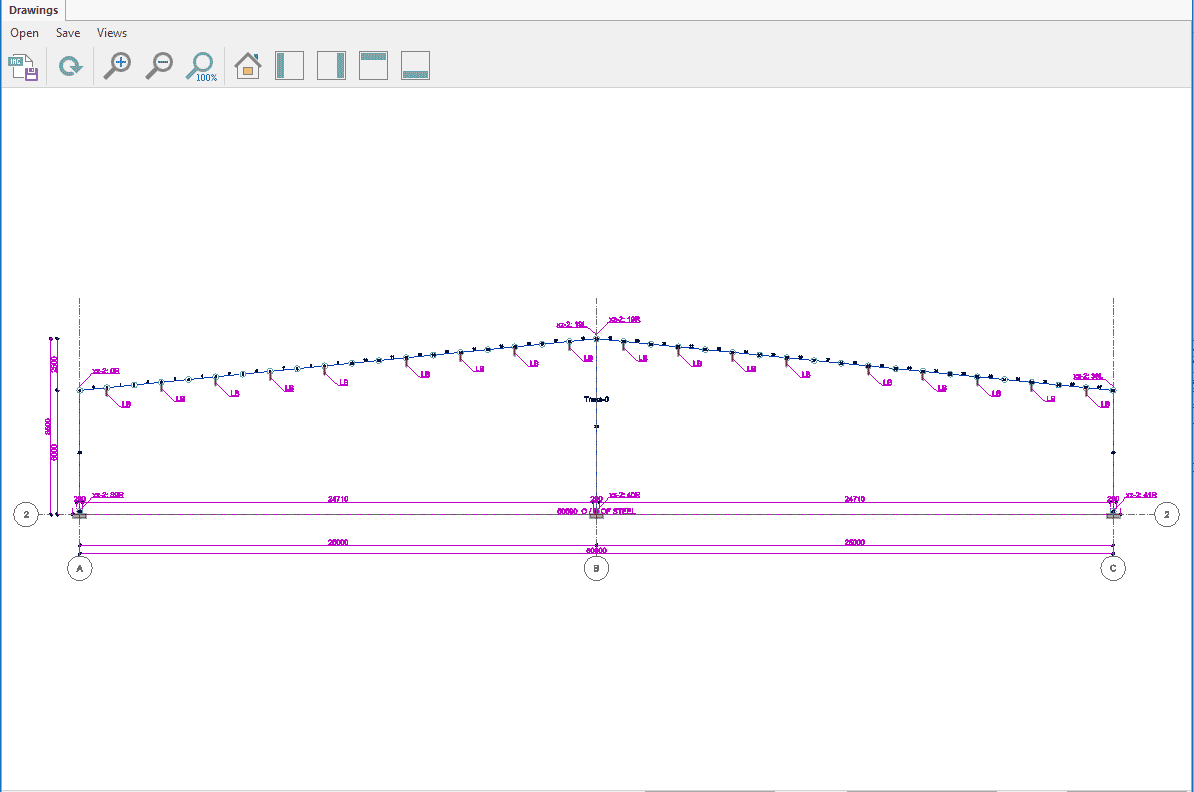Reset zoom to 100% magnifier icon

coord(202,67)
